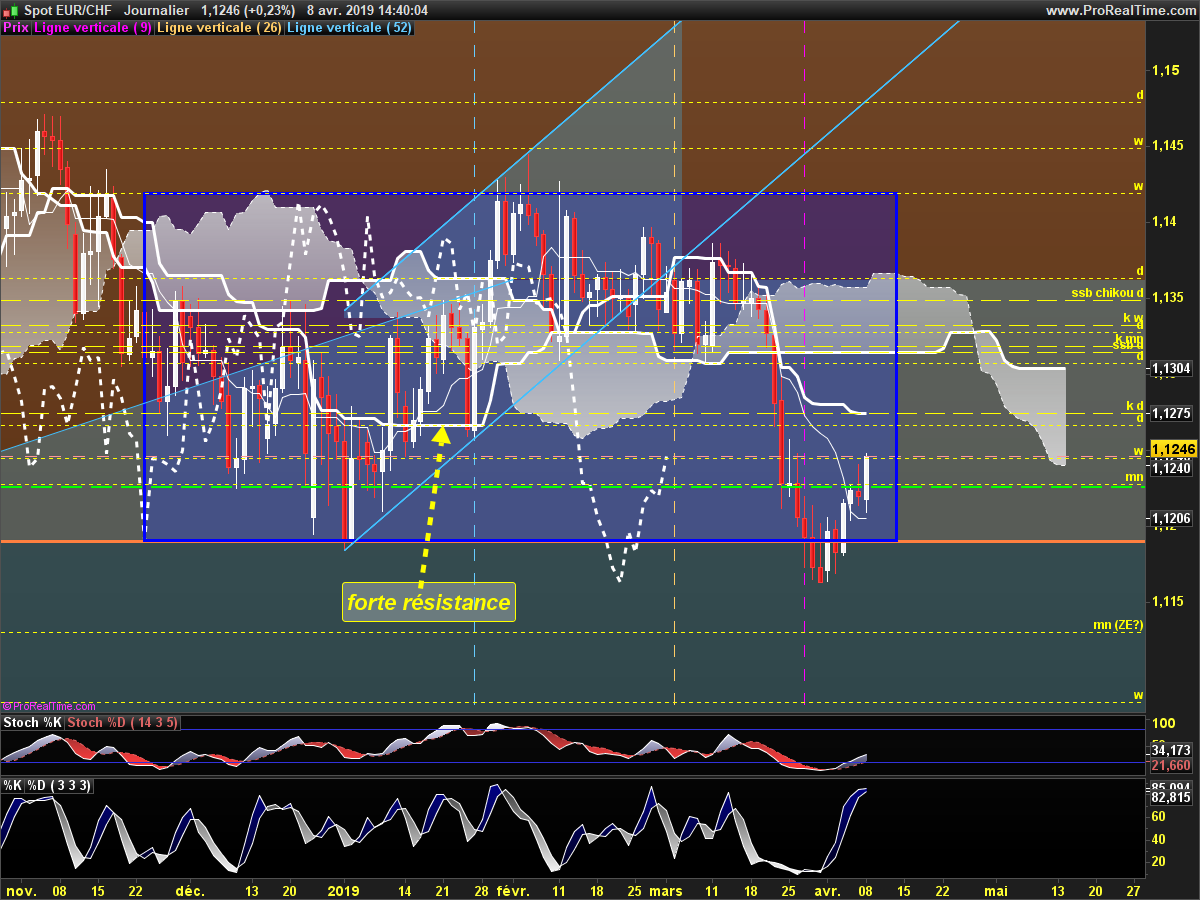Open the Ligne verticale (9) label
The image size is (1200, 900).
click(93, 28)
